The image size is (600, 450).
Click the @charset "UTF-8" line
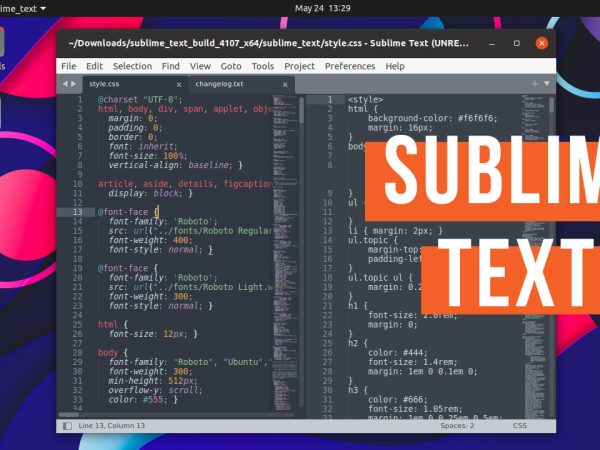140,99
